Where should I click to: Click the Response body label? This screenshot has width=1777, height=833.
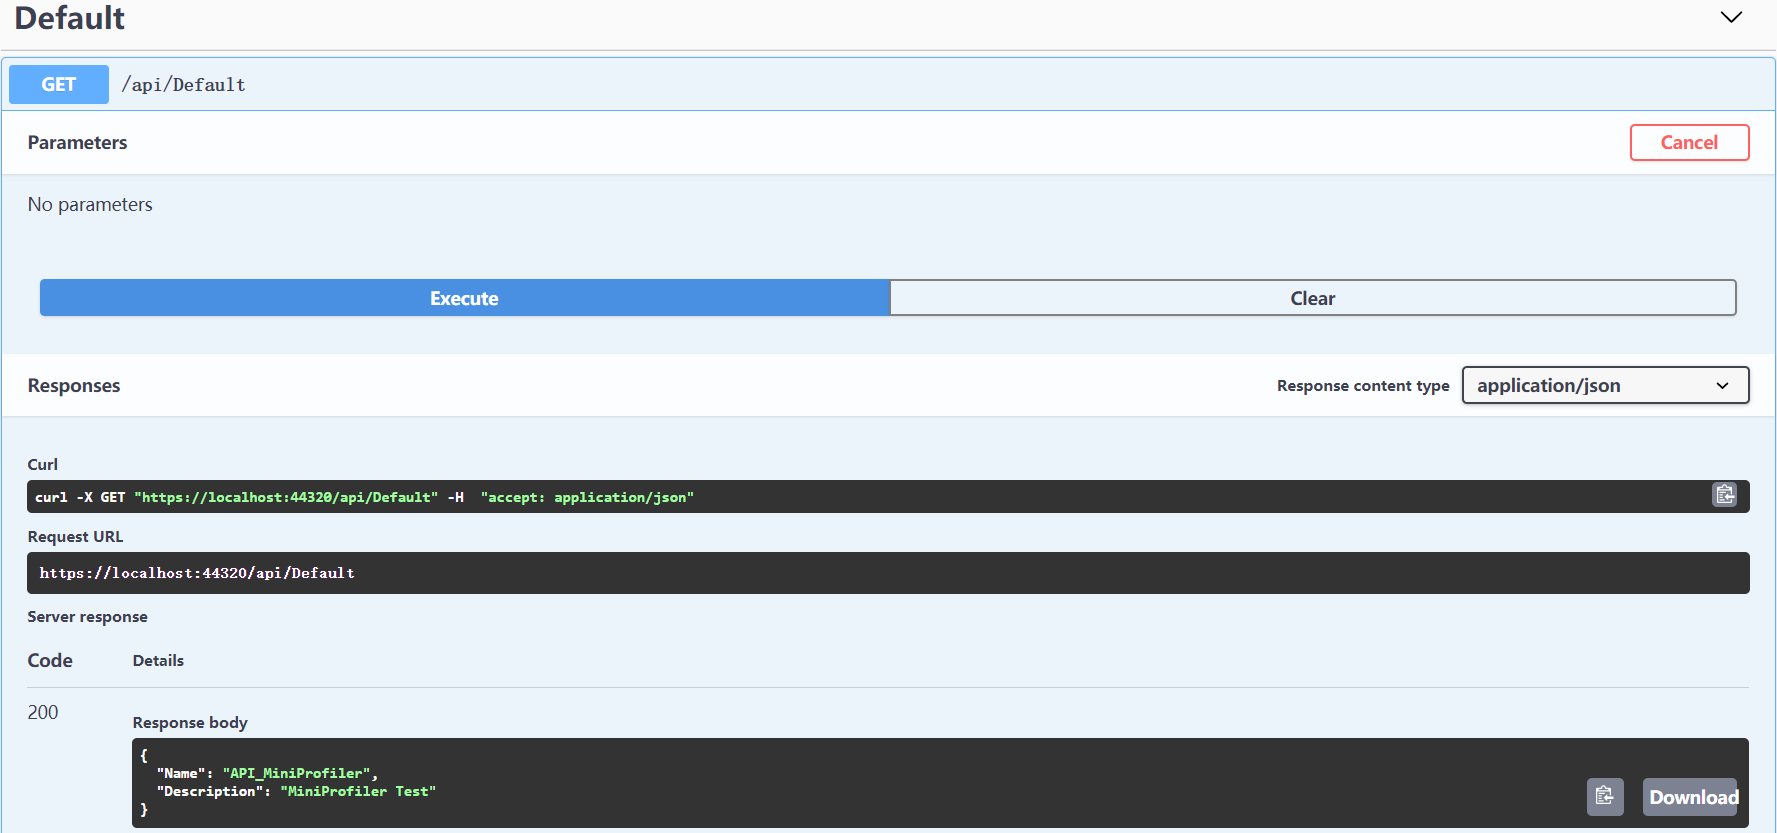click(190, 722)
